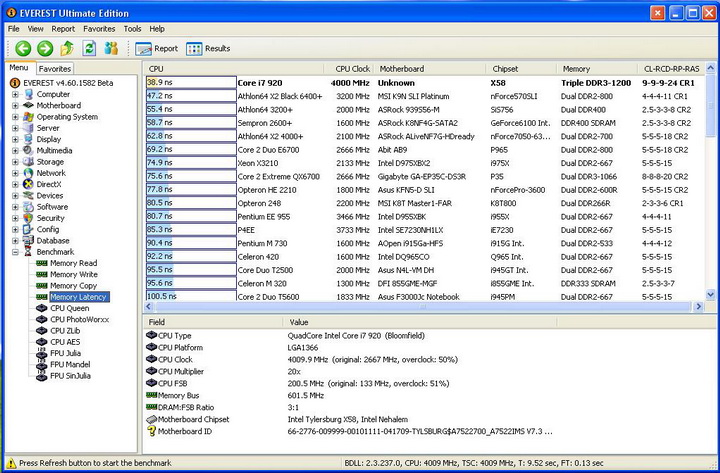Select the DirectX tree item

pyautogui.click(x=49, y=184)
